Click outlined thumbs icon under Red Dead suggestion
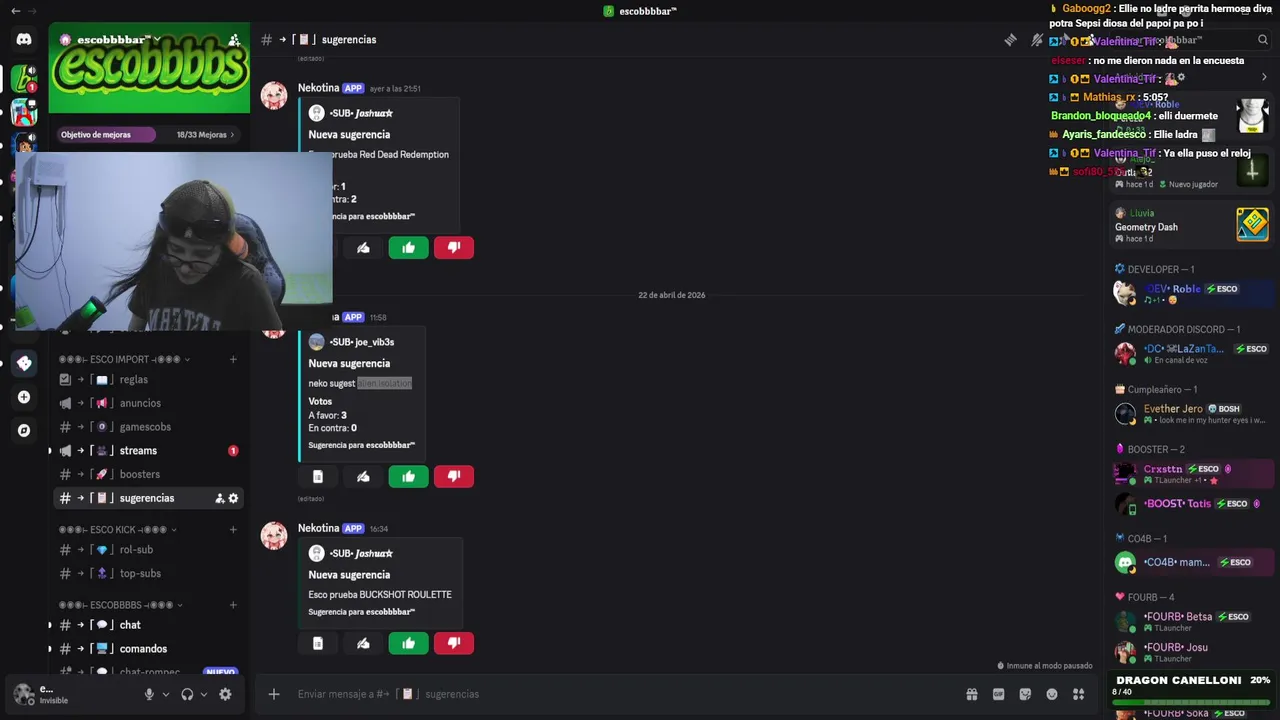 pyautogui.click(x=363, y=248)
